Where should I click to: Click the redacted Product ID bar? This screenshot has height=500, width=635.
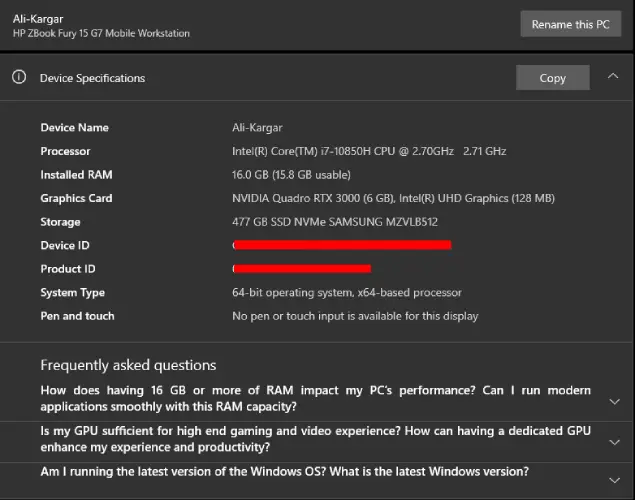[x=302, y=269]
